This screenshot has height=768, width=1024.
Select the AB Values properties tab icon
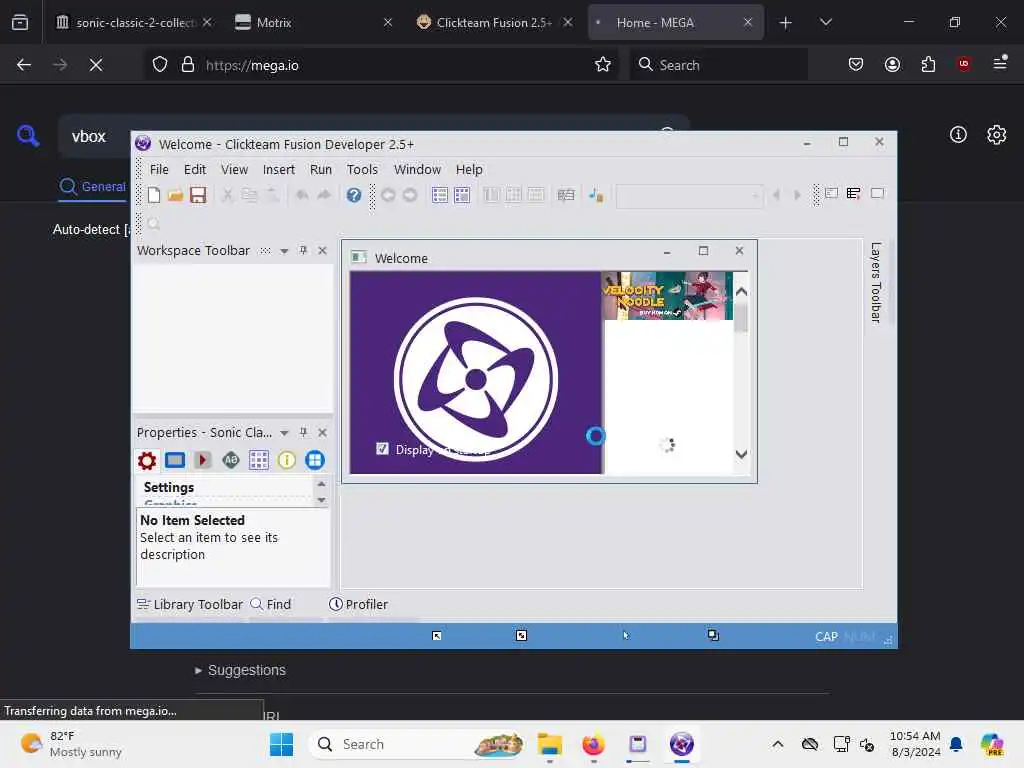point(231,460)
